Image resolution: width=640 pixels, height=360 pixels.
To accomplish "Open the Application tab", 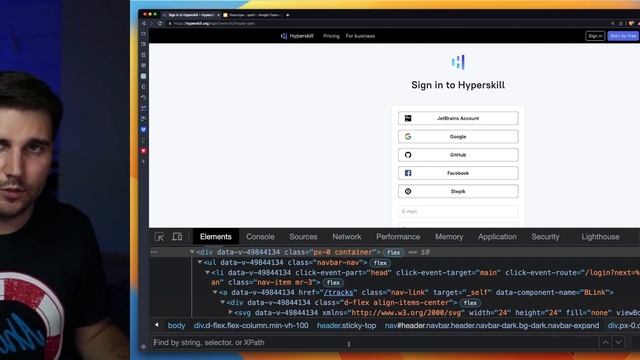I will (497, 237).
